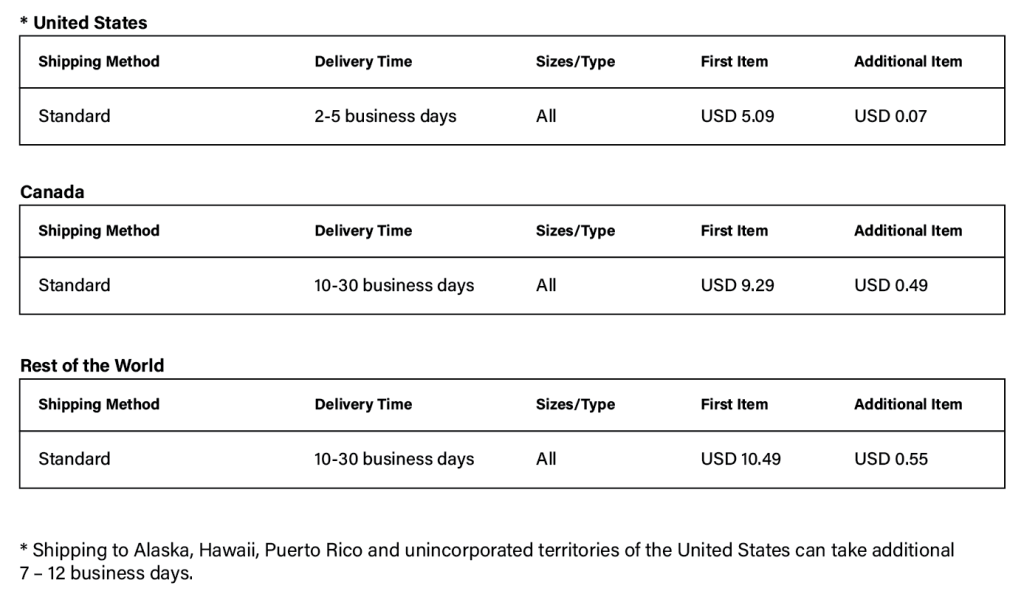Click the Rest of the World heading
This screenshot has width=1024, height=597.
click(92, 366)
